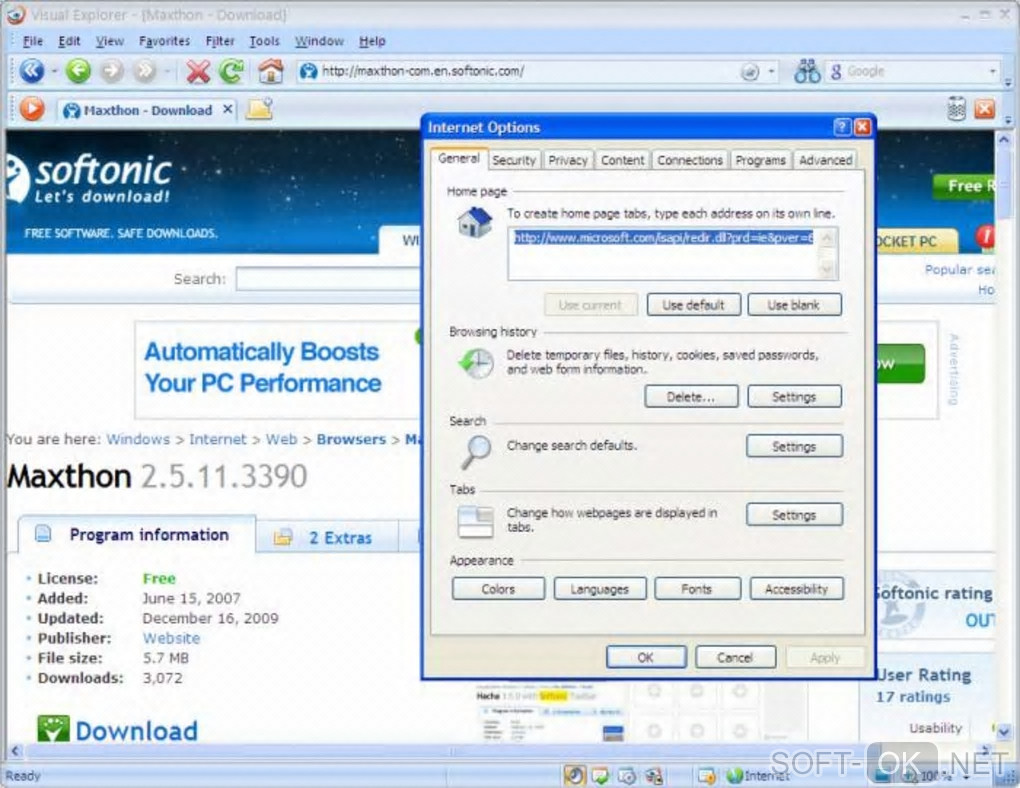Open the Tools menu
This screenshot has width=1020, height=788.
coord(264,41)
